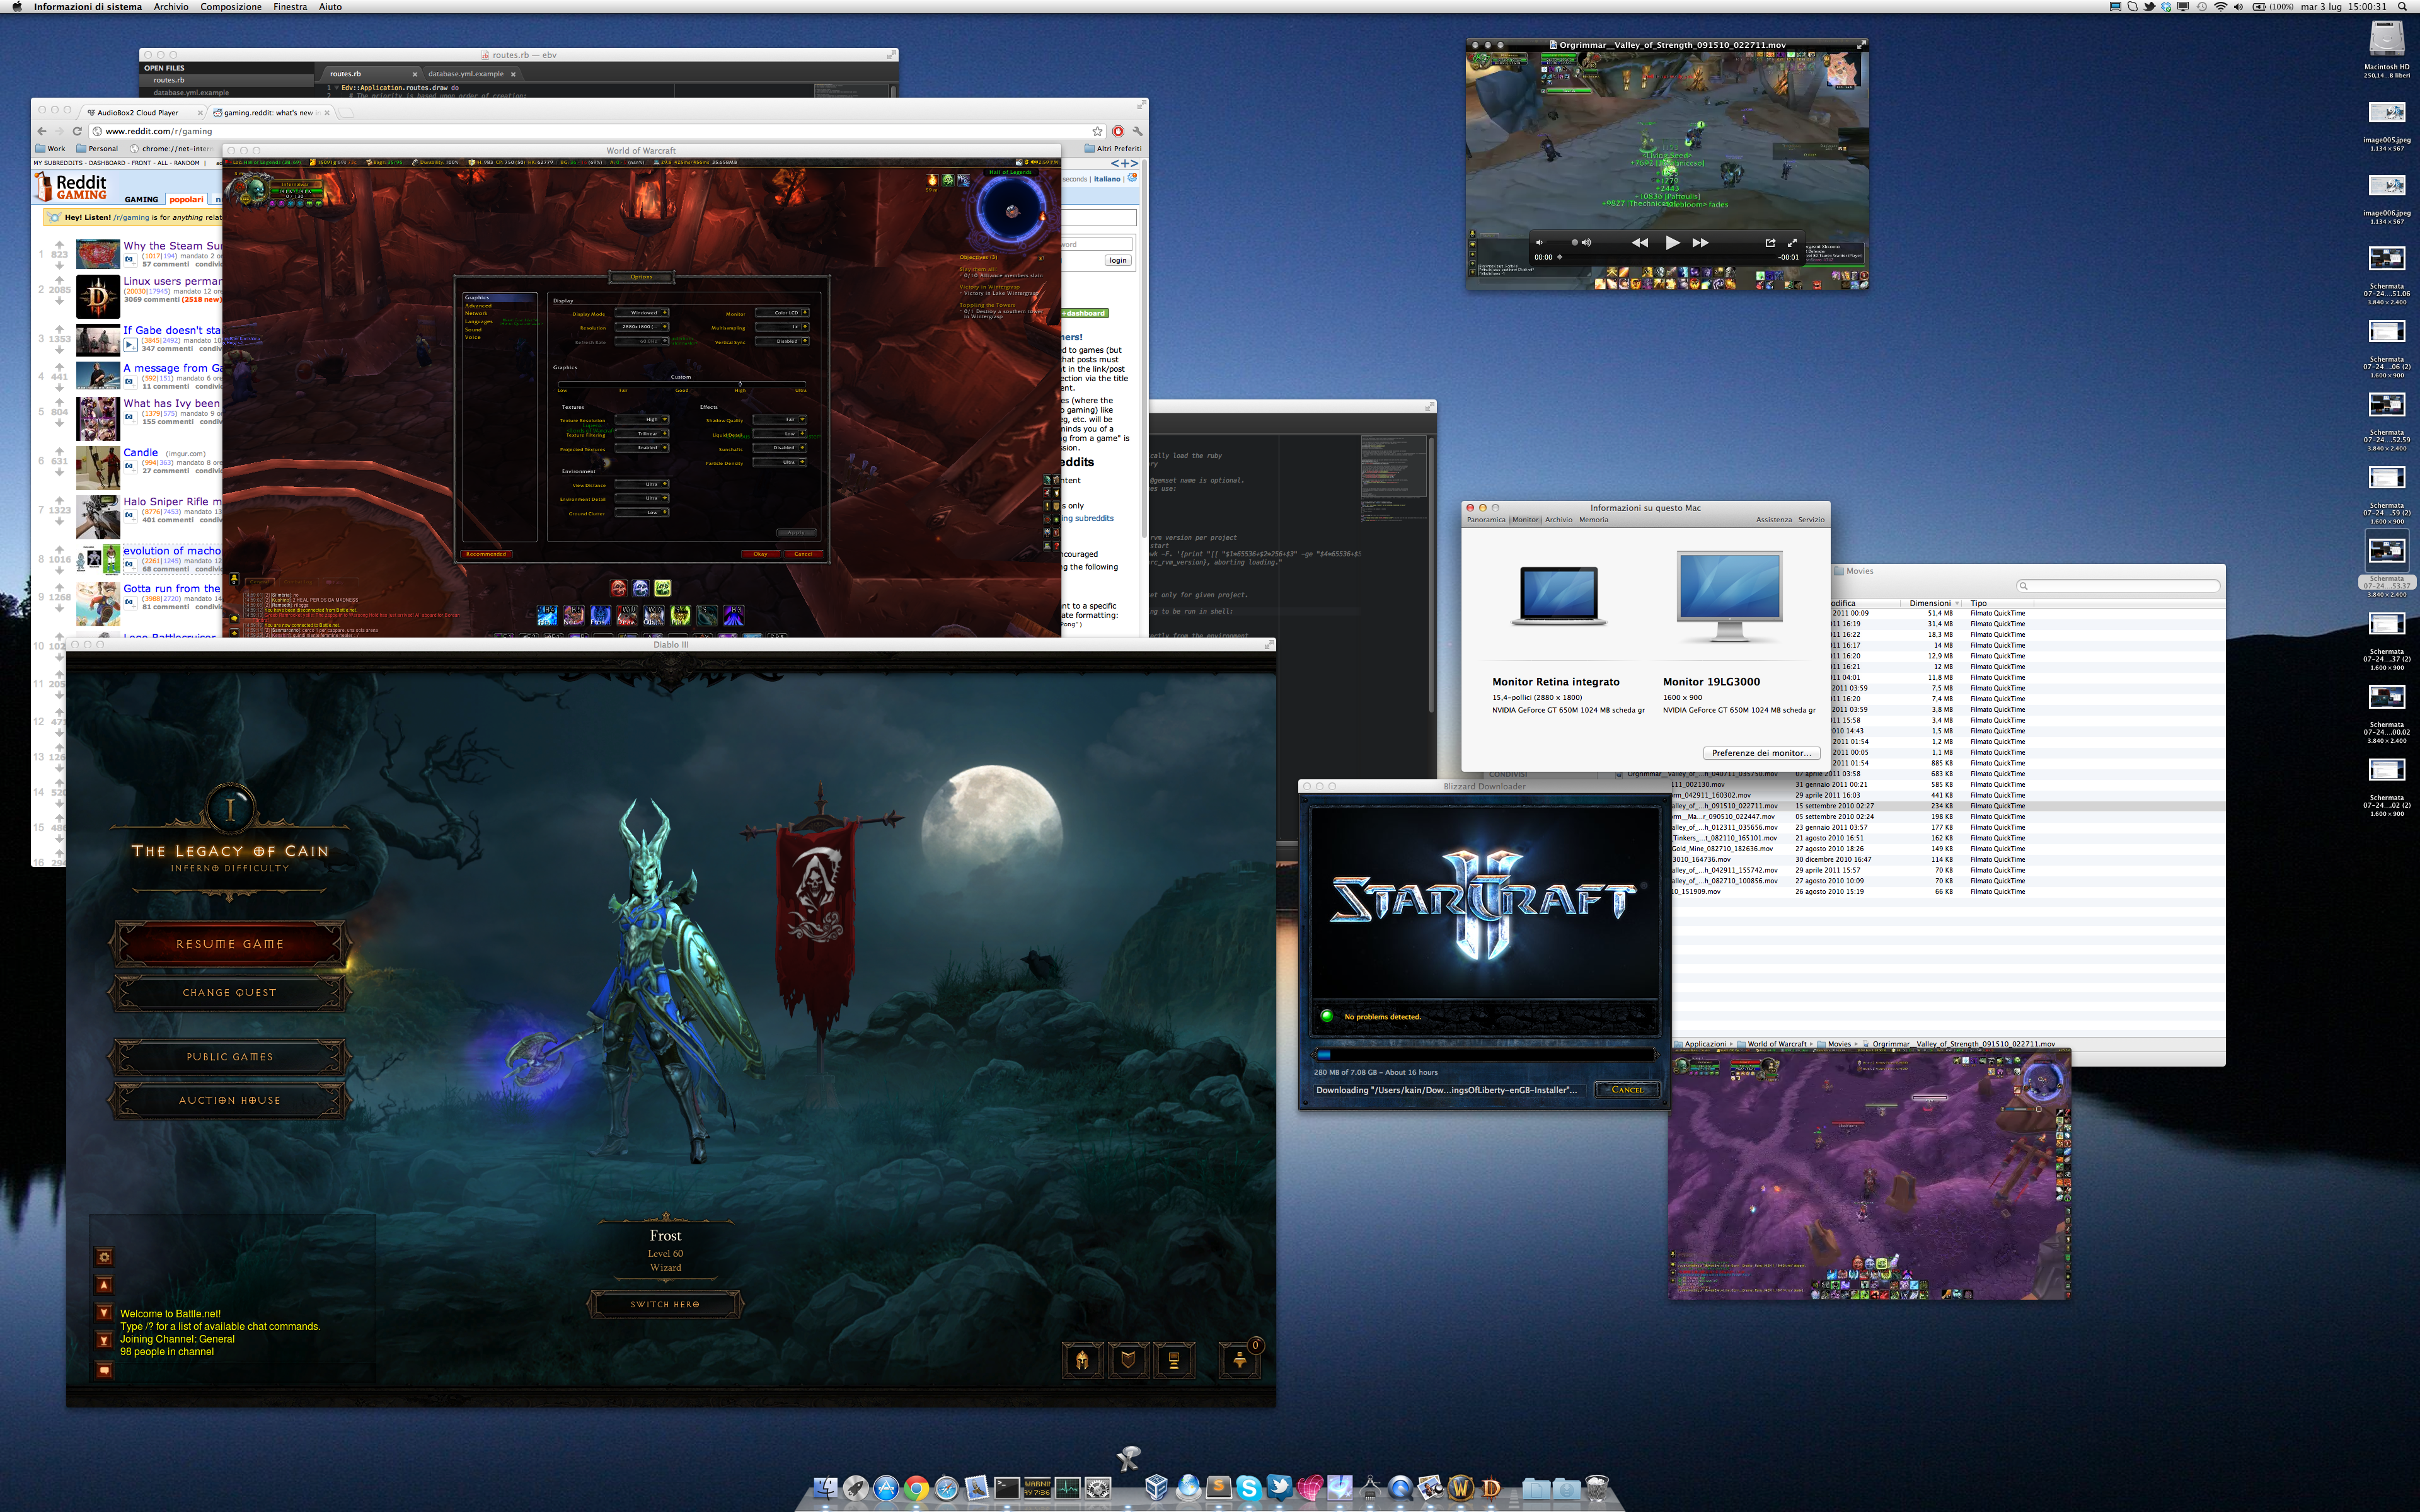The height and width of the screenshot is (1512, 2420).
Task: Select Advanced in WoW options list
Action: [x=478, y=306]
